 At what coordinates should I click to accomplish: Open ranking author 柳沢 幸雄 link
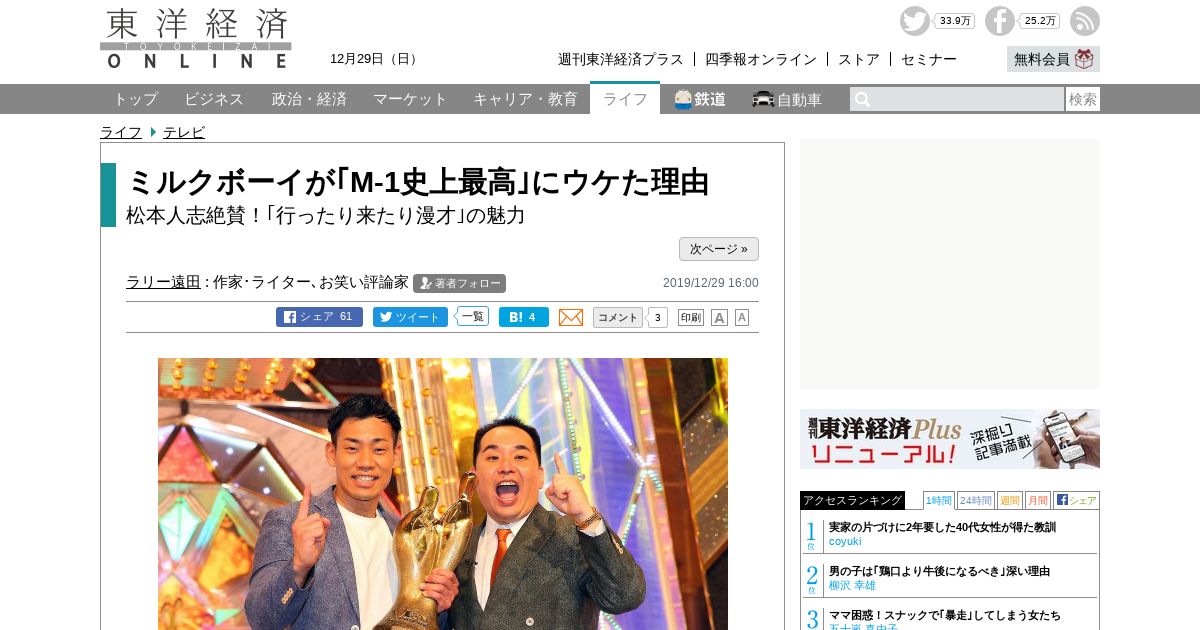coord(852,585)
